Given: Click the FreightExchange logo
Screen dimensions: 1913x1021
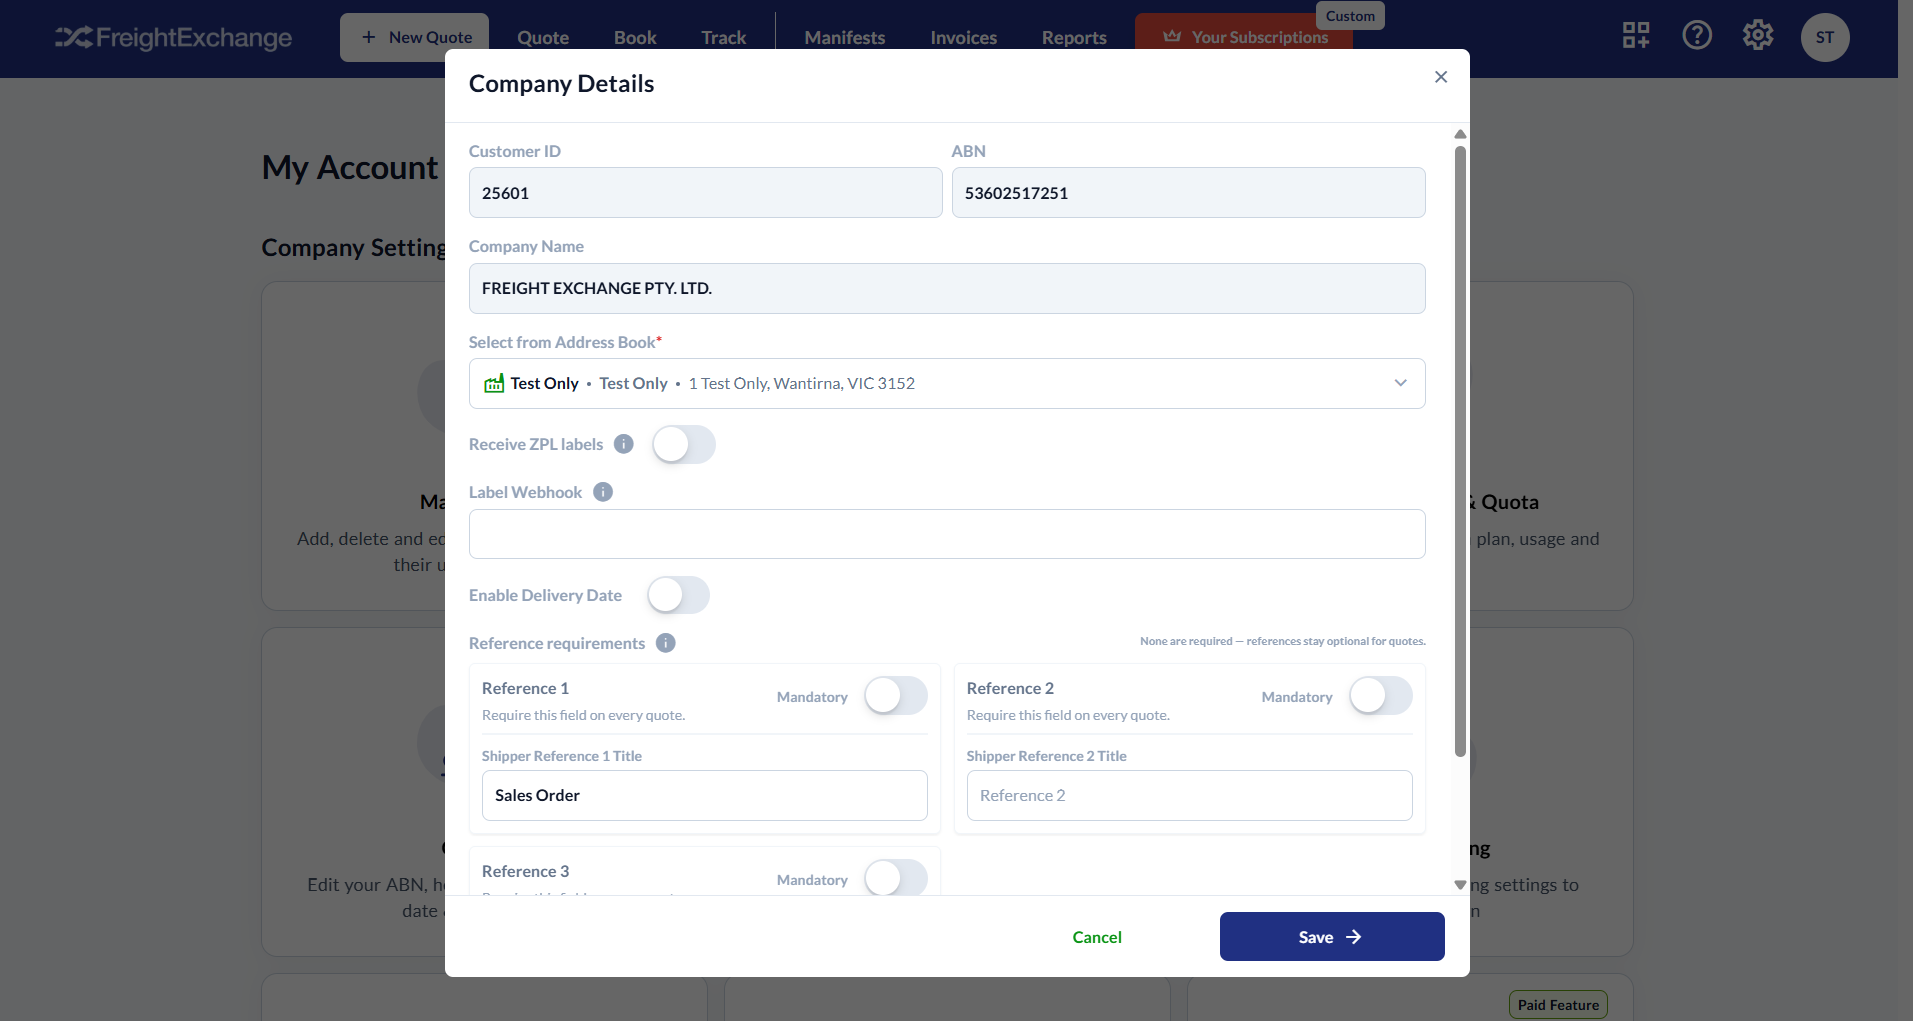Looking at the screenshot, I should (173, 38).
